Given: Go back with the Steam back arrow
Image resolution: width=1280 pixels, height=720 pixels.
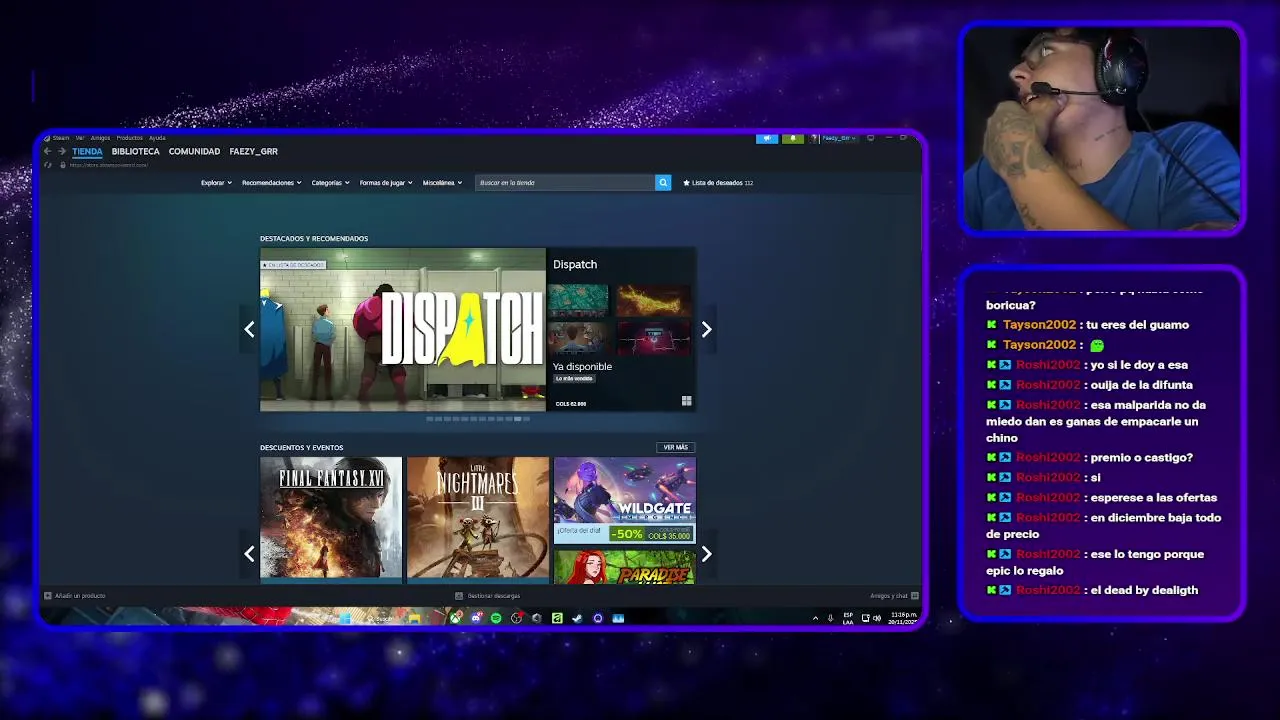Looking at the screenshot, I should tap(47, 151).
